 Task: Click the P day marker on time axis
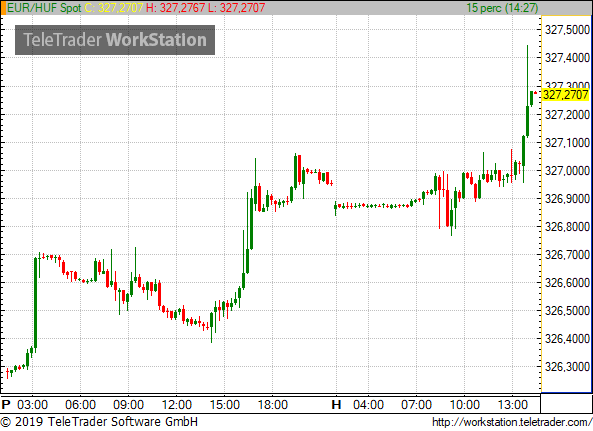(x=6, y=405)
